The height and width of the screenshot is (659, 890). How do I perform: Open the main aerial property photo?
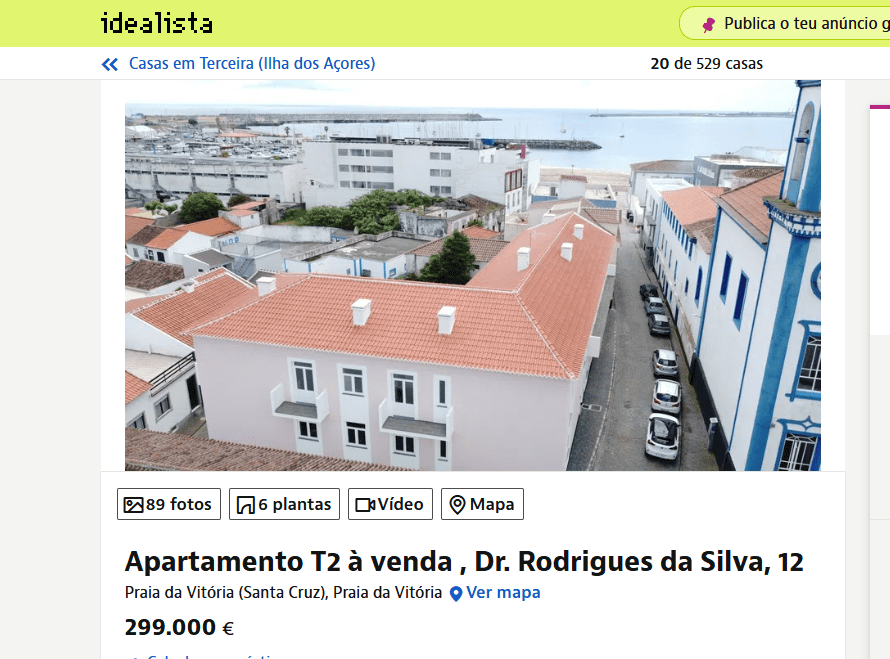[473, 275]
